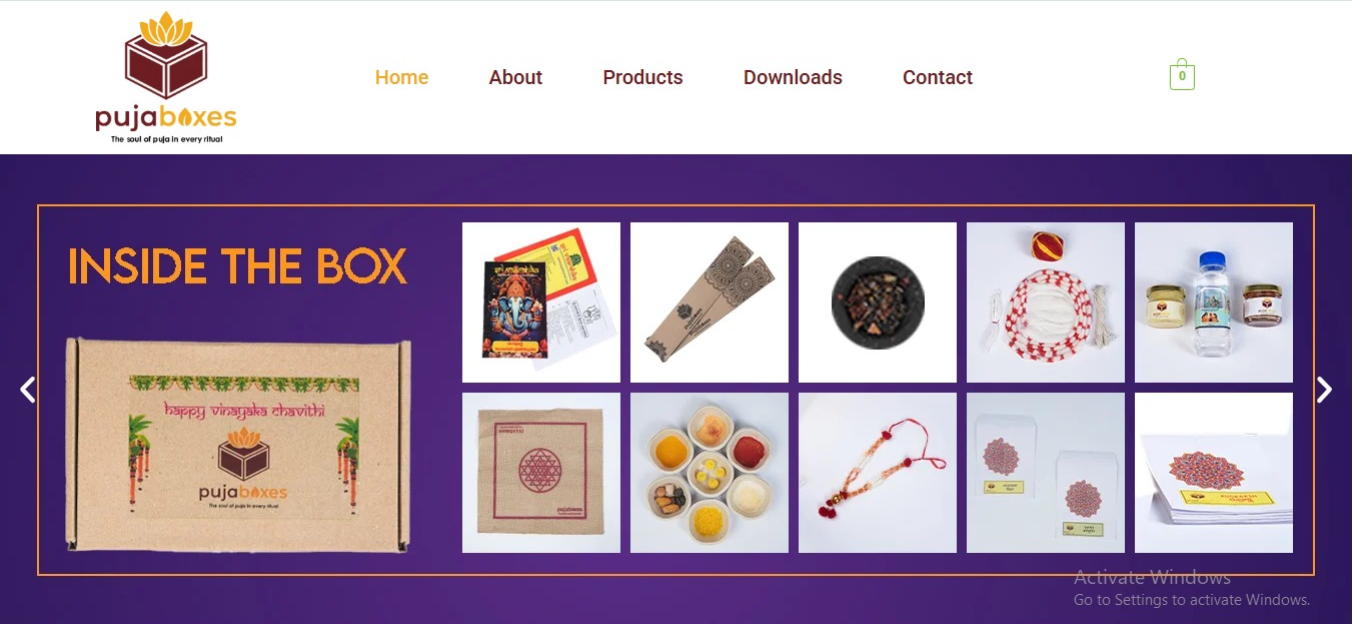The height and width of the screenshot is (624, 1352).
Task: Select the incense sticks packet thumbnail
Action: pos(709,302)
